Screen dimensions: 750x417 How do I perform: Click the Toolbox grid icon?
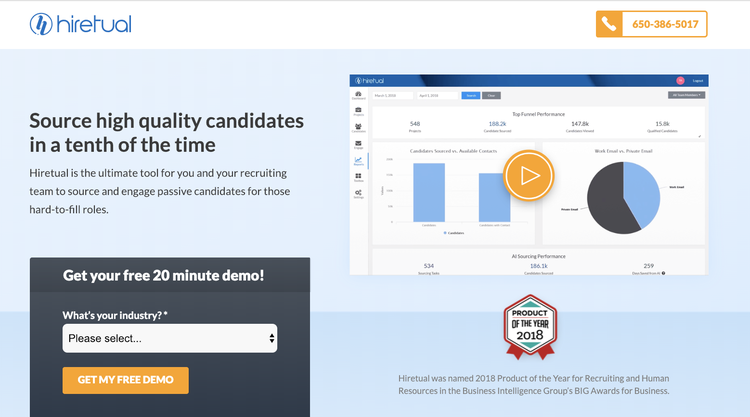(x=358, y=177)
